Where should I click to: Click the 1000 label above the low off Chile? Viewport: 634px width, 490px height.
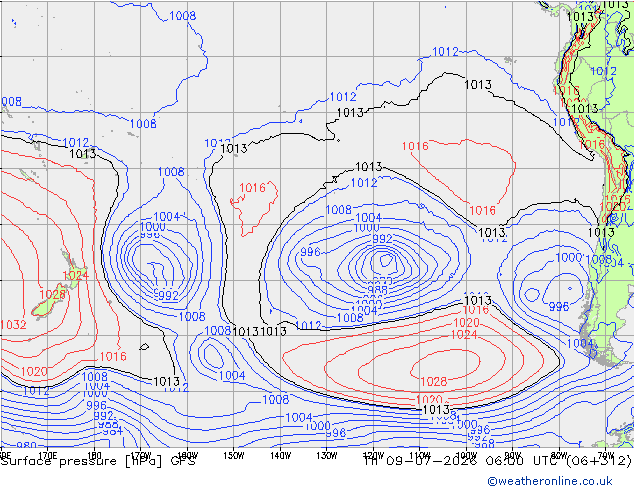click(x=568, y=258)
